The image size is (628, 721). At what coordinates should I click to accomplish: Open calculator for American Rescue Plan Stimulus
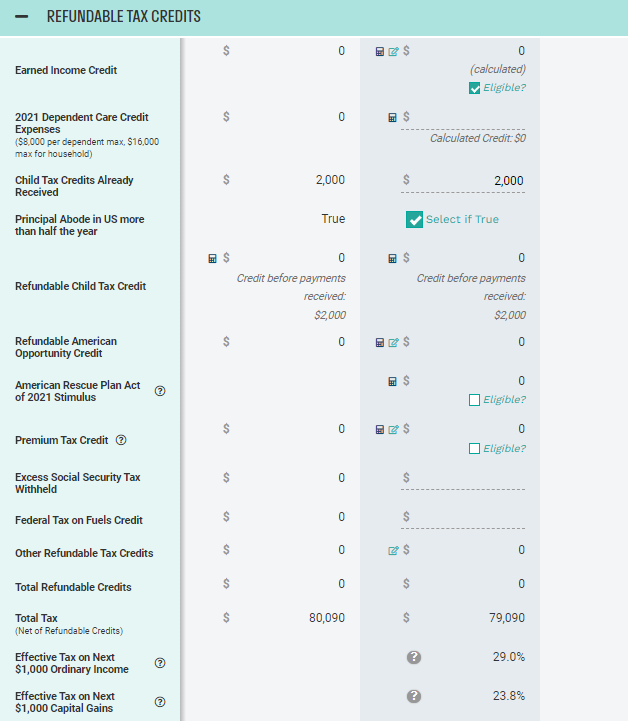click(393, 381)
